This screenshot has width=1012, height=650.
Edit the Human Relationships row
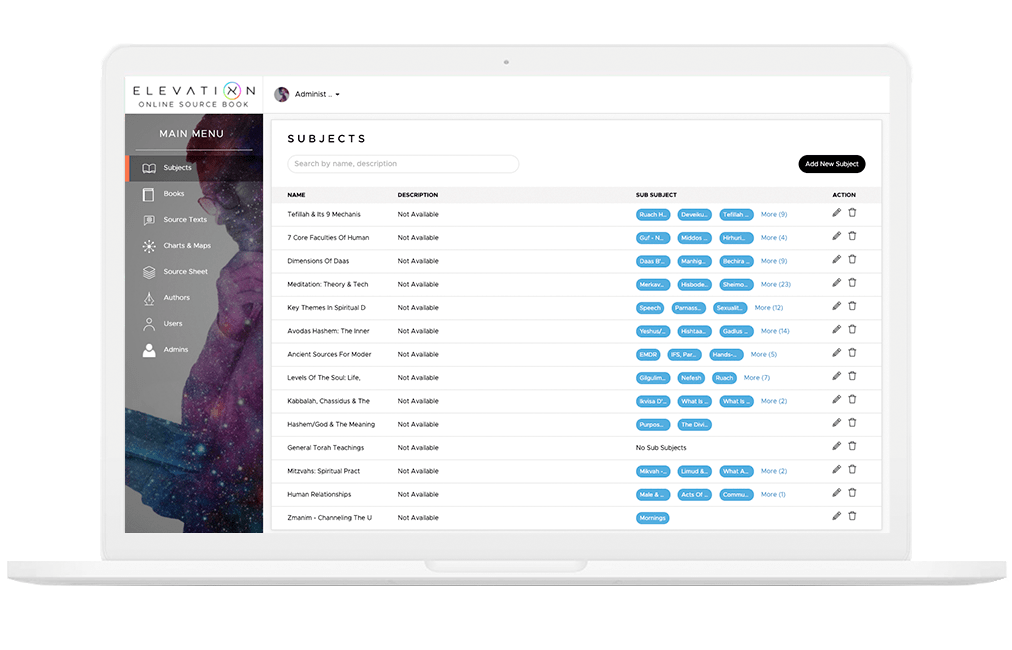(x=836, y=493)
